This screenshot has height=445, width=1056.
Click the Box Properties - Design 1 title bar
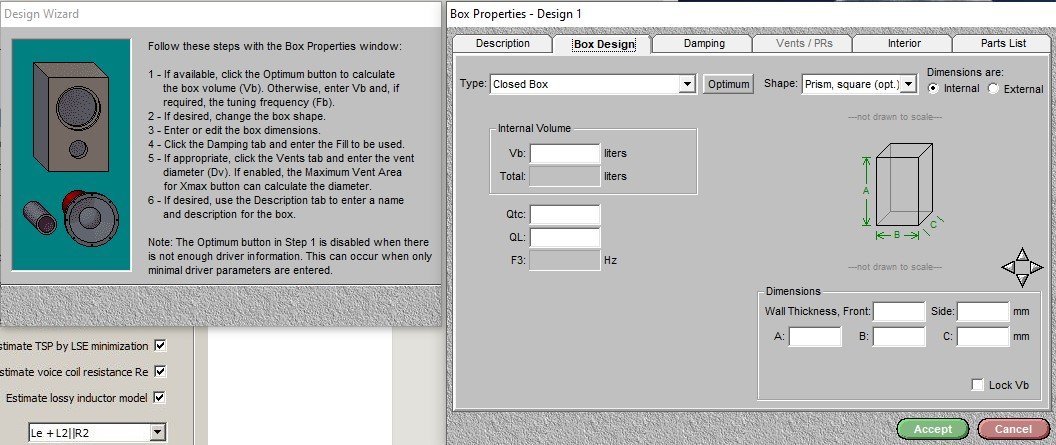[750, 13]
